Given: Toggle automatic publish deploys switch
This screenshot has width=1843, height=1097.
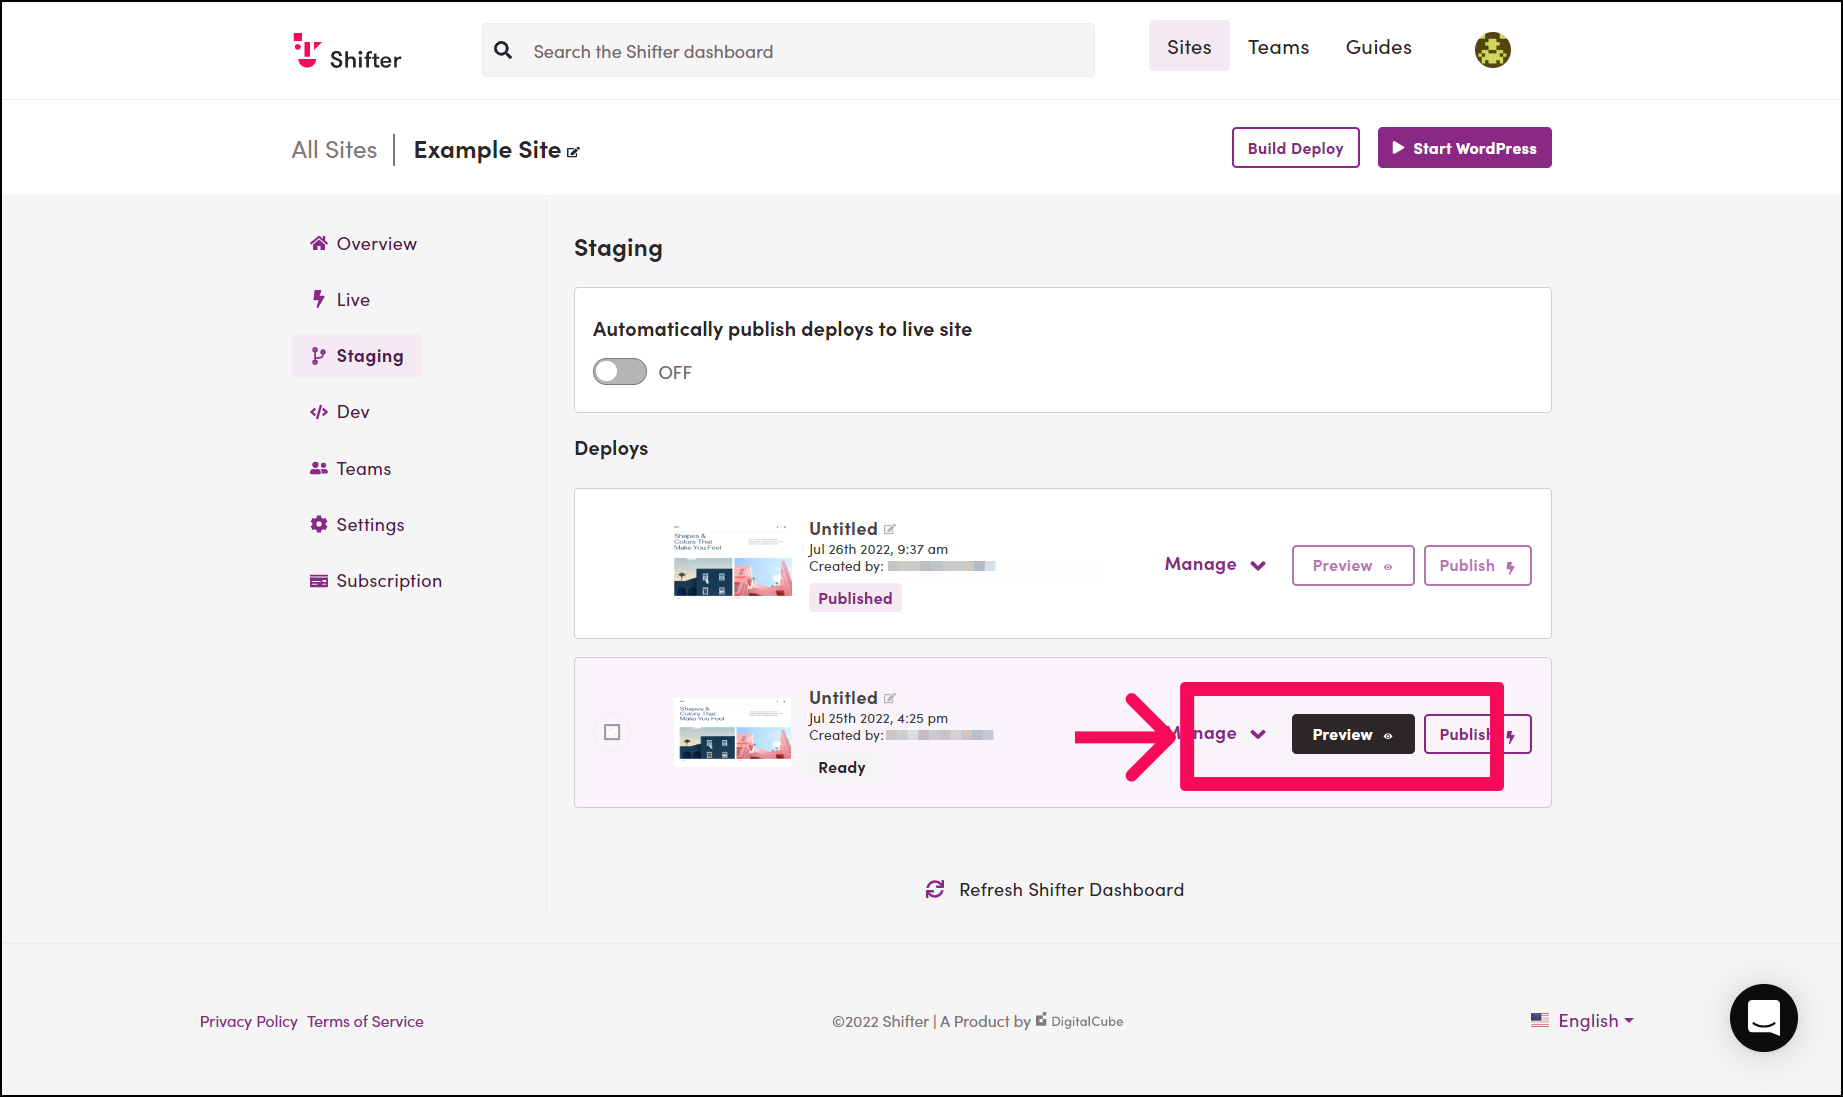Looking at the screenshot, I should [620, 372].
